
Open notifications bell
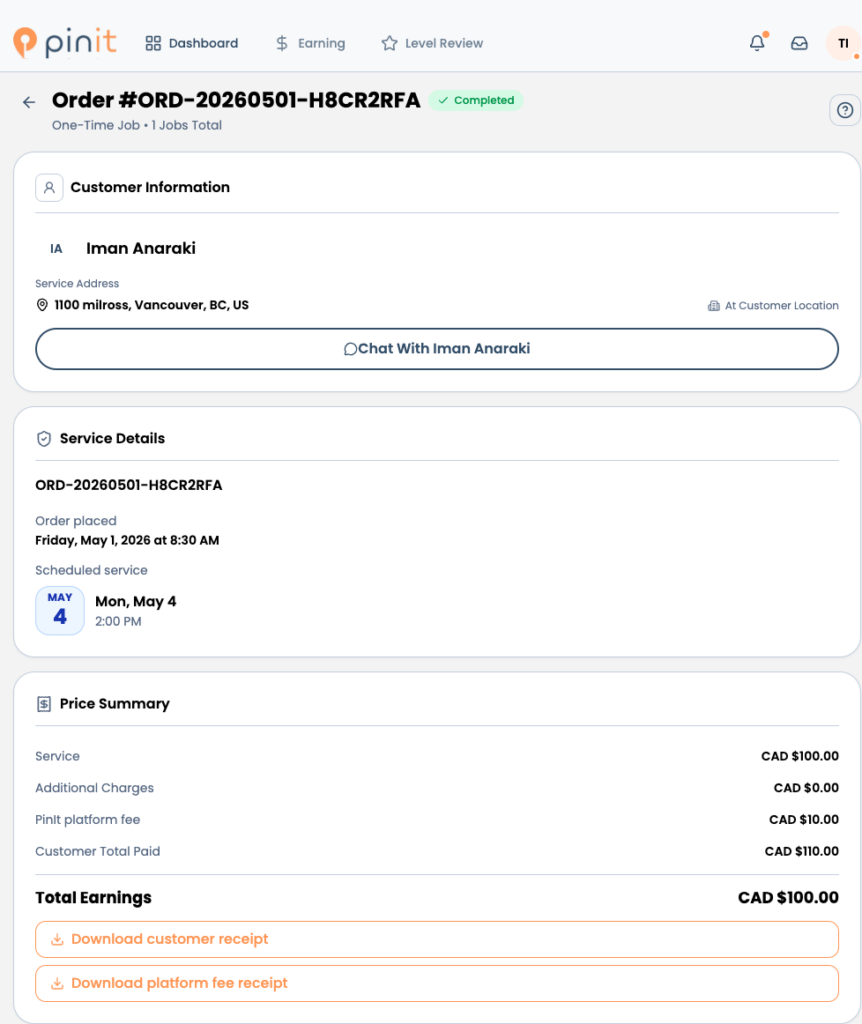click(757, 43)
